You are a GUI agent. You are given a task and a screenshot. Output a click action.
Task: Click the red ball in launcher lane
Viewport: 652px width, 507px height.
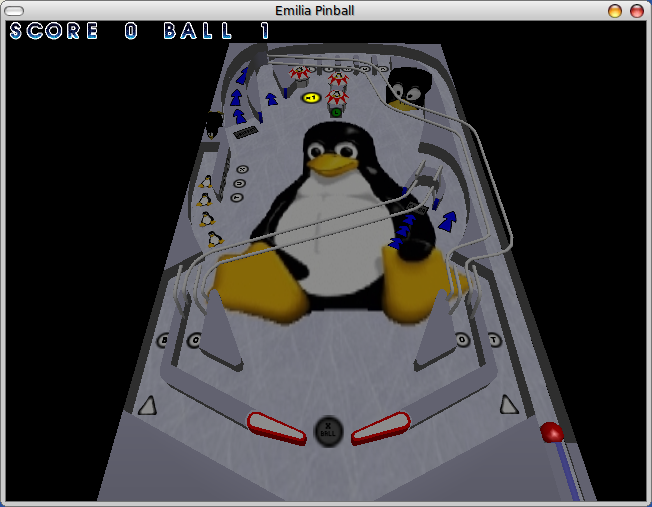coord(551,432)
